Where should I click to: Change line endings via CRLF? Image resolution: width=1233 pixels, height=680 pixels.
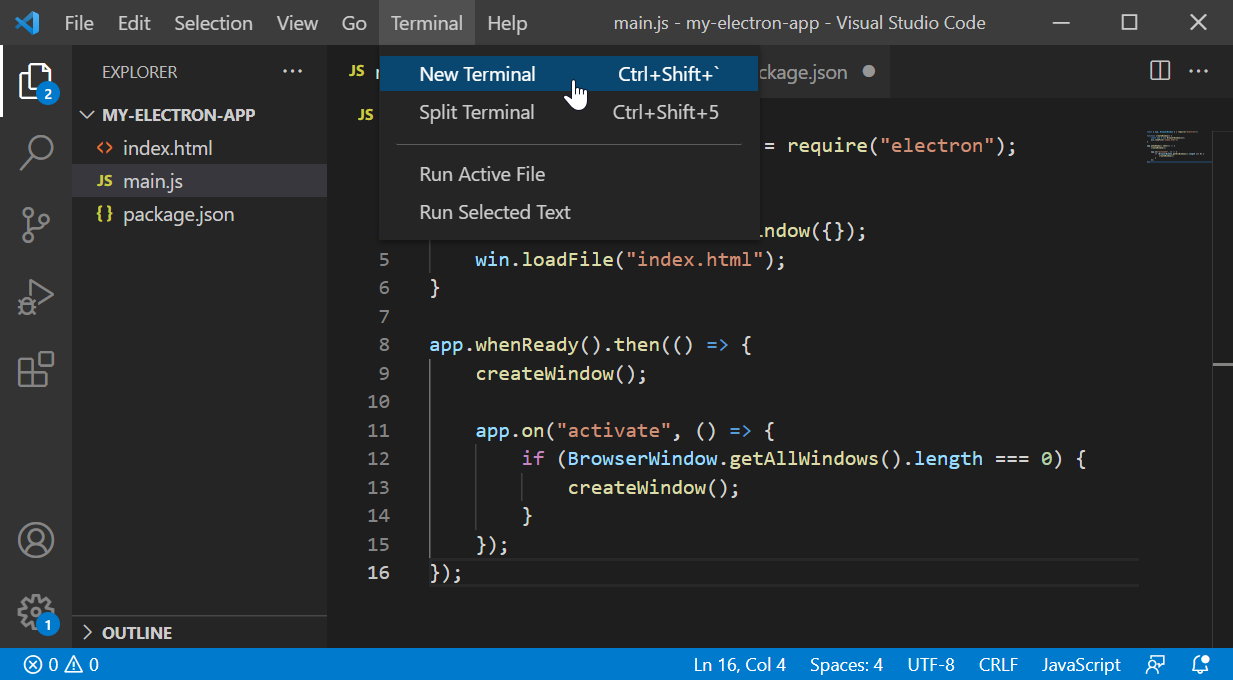point(998,664)
